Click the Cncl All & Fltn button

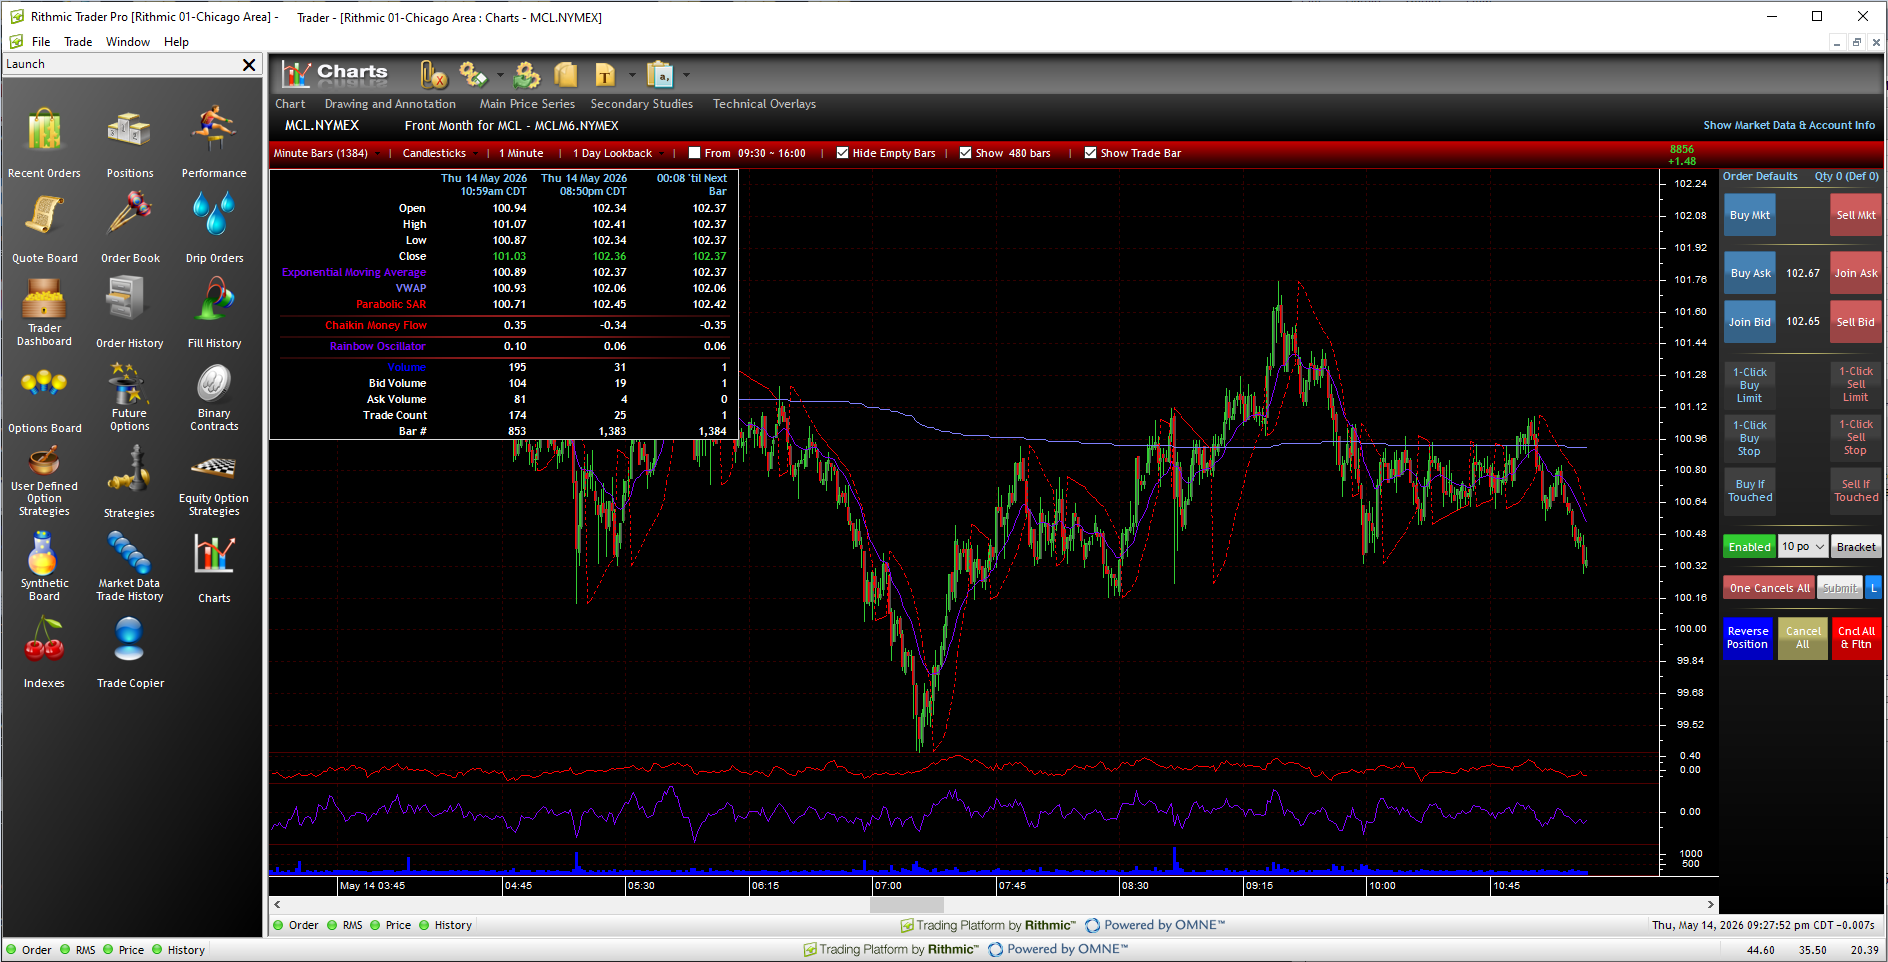pos(1856,638)
